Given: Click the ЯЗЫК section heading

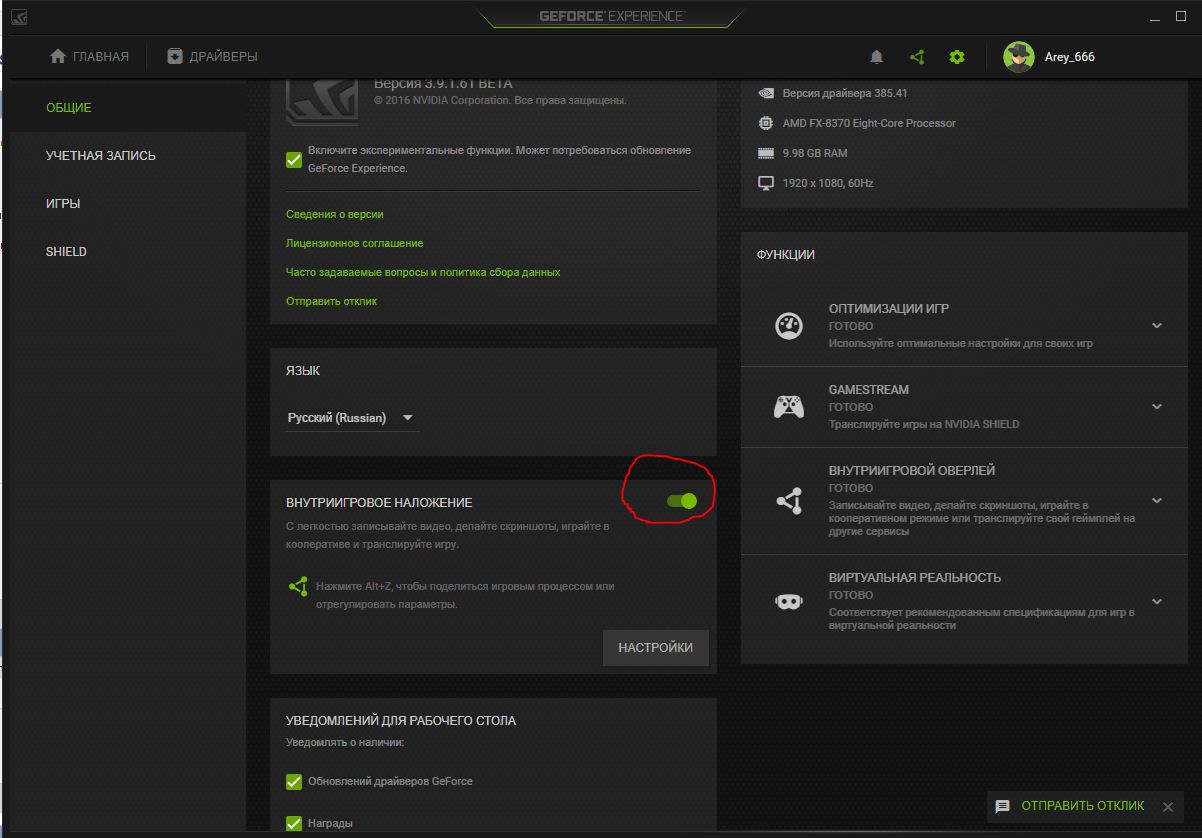Looking at the screenshot, I should tap(303, 371).
